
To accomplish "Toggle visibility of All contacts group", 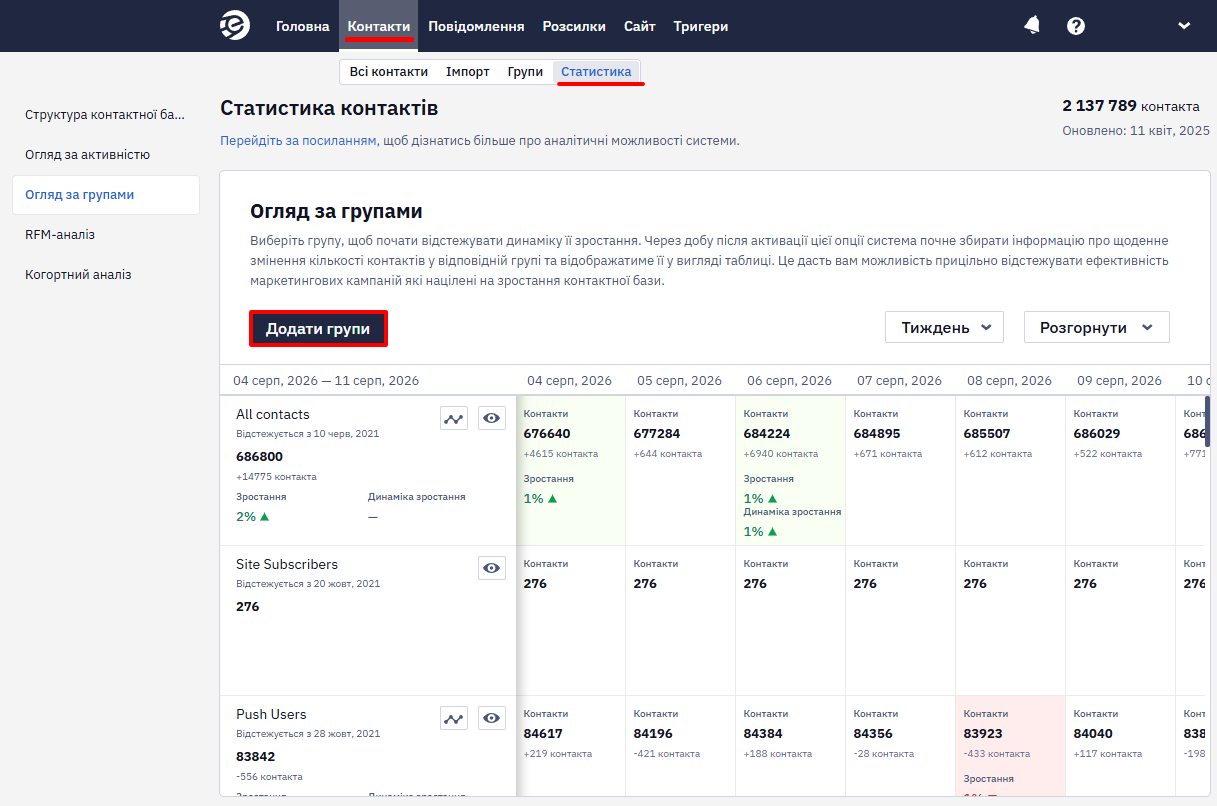I will (x=491, y=418).
